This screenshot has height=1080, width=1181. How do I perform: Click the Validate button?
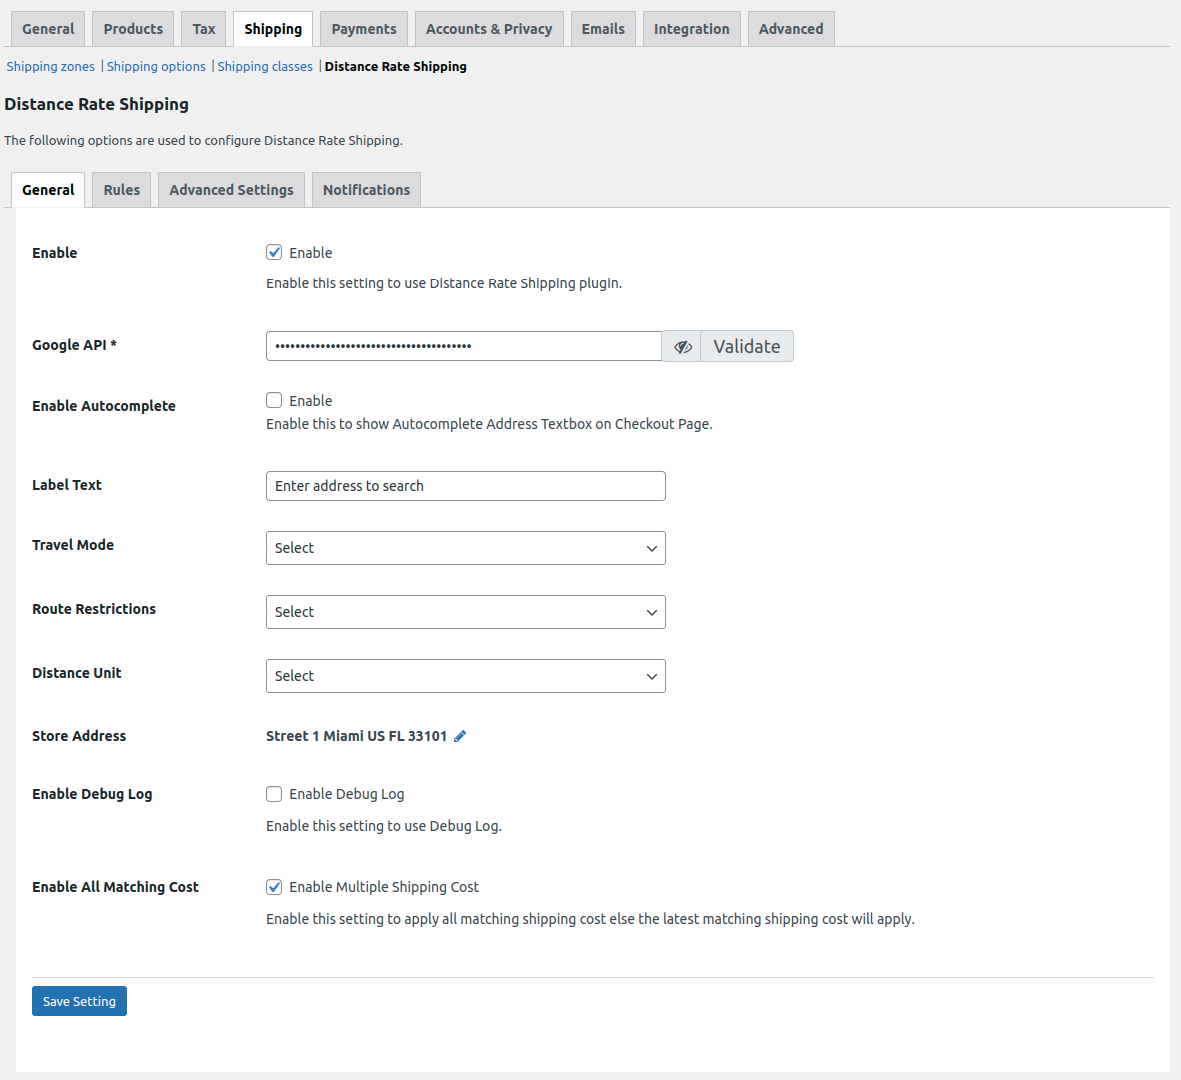[746, 346]
